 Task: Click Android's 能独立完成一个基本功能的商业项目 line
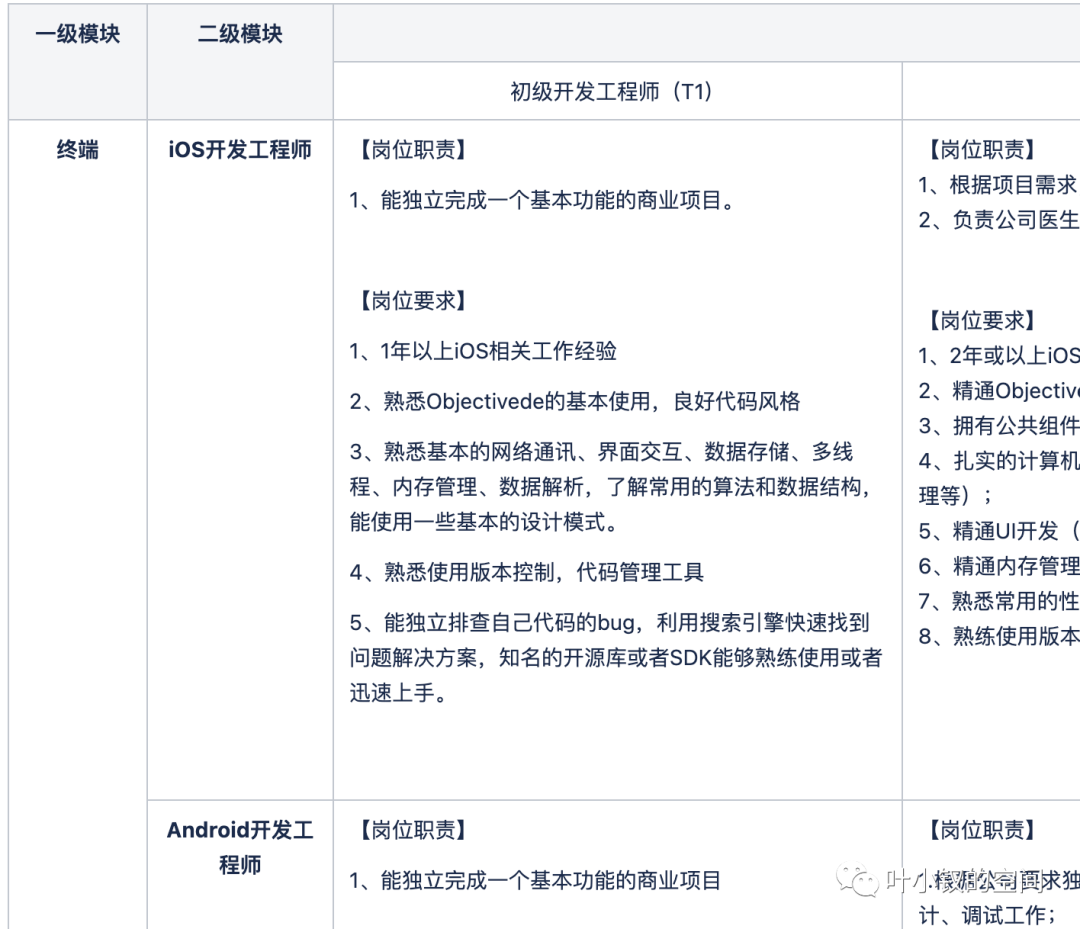coord(535,881)
